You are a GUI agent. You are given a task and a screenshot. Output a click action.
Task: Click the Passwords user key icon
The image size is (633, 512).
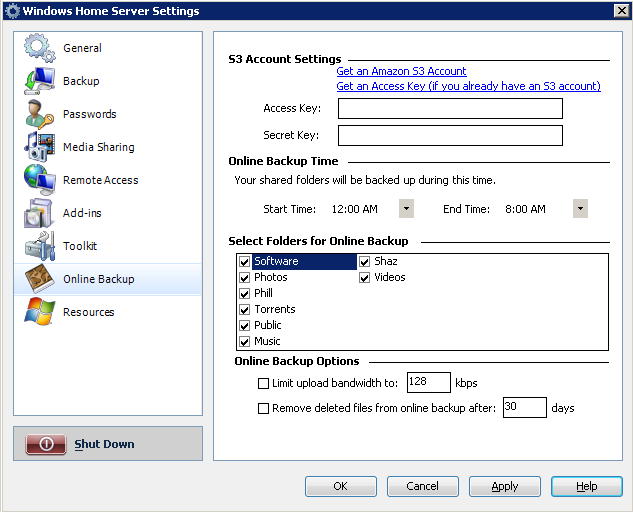[x=39, y=114]
